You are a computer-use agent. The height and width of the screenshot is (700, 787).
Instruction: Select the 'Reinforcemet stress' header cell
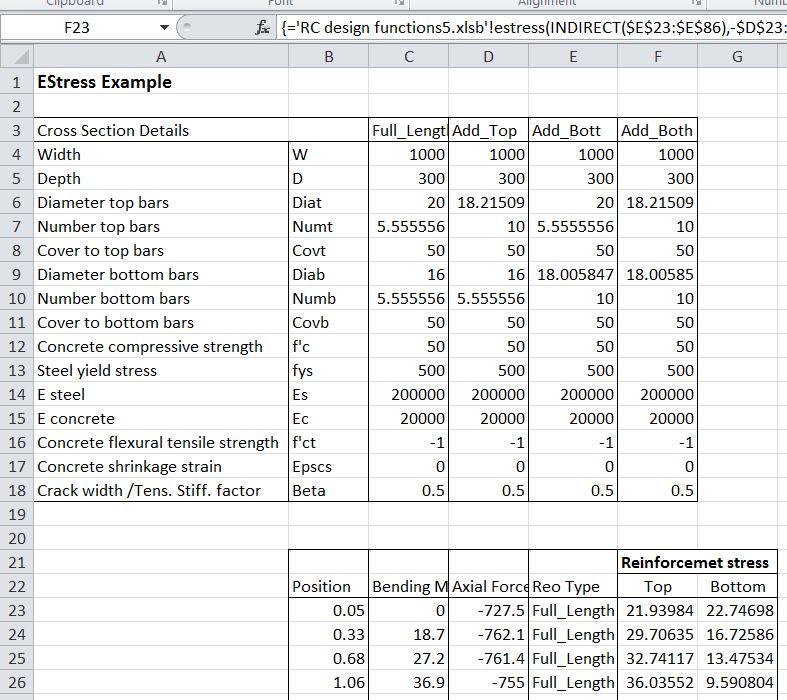pos(696,562)
